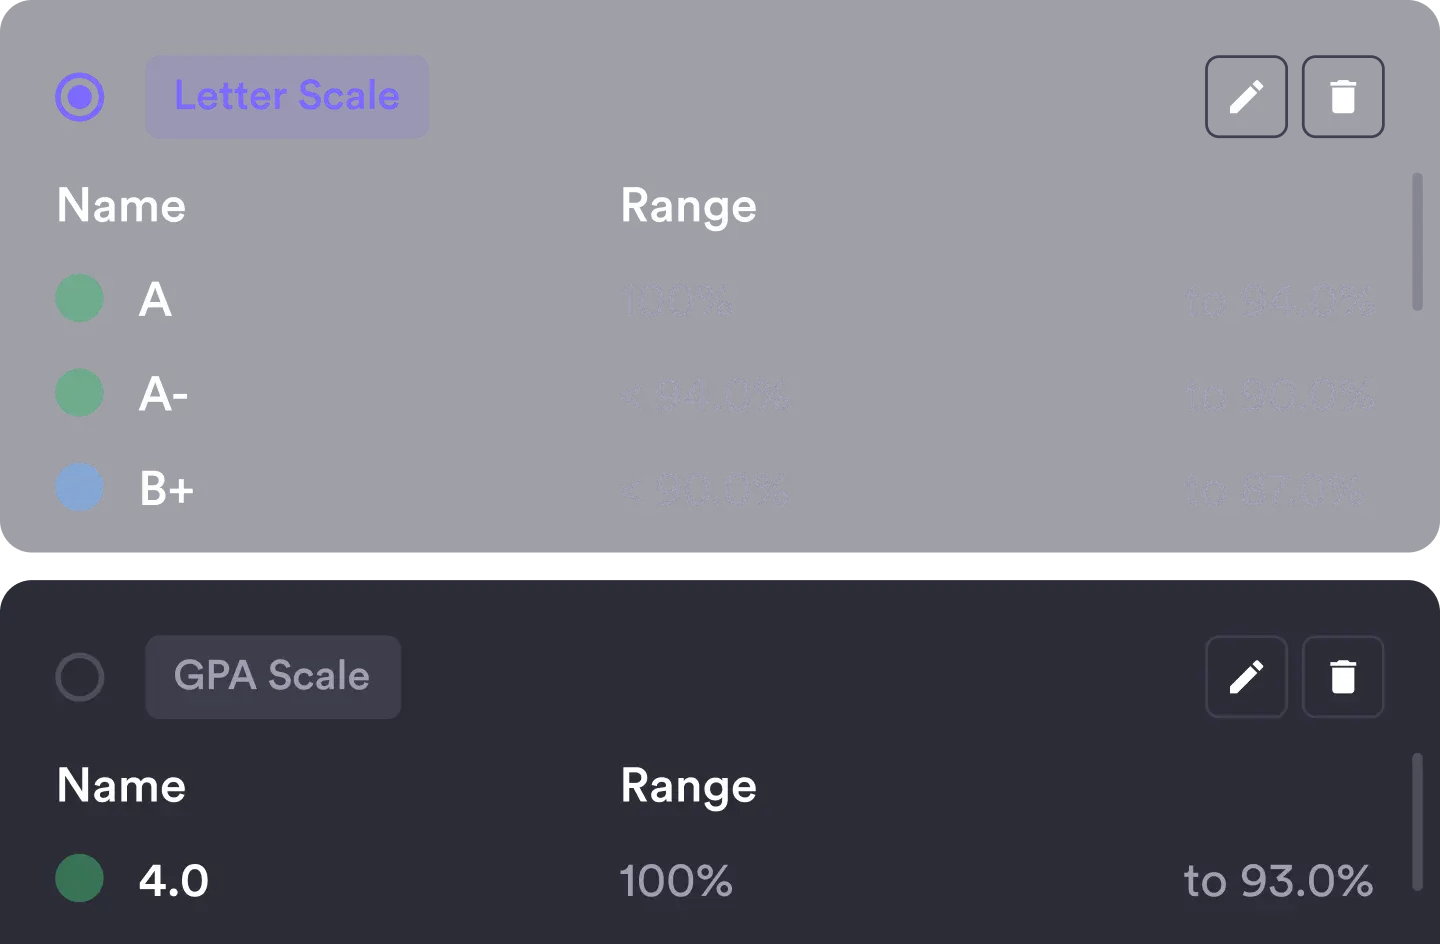Open the edit pencil for GPA Scale
Viewport: 1440px width, 944px height.
(x=1246, y=677)
